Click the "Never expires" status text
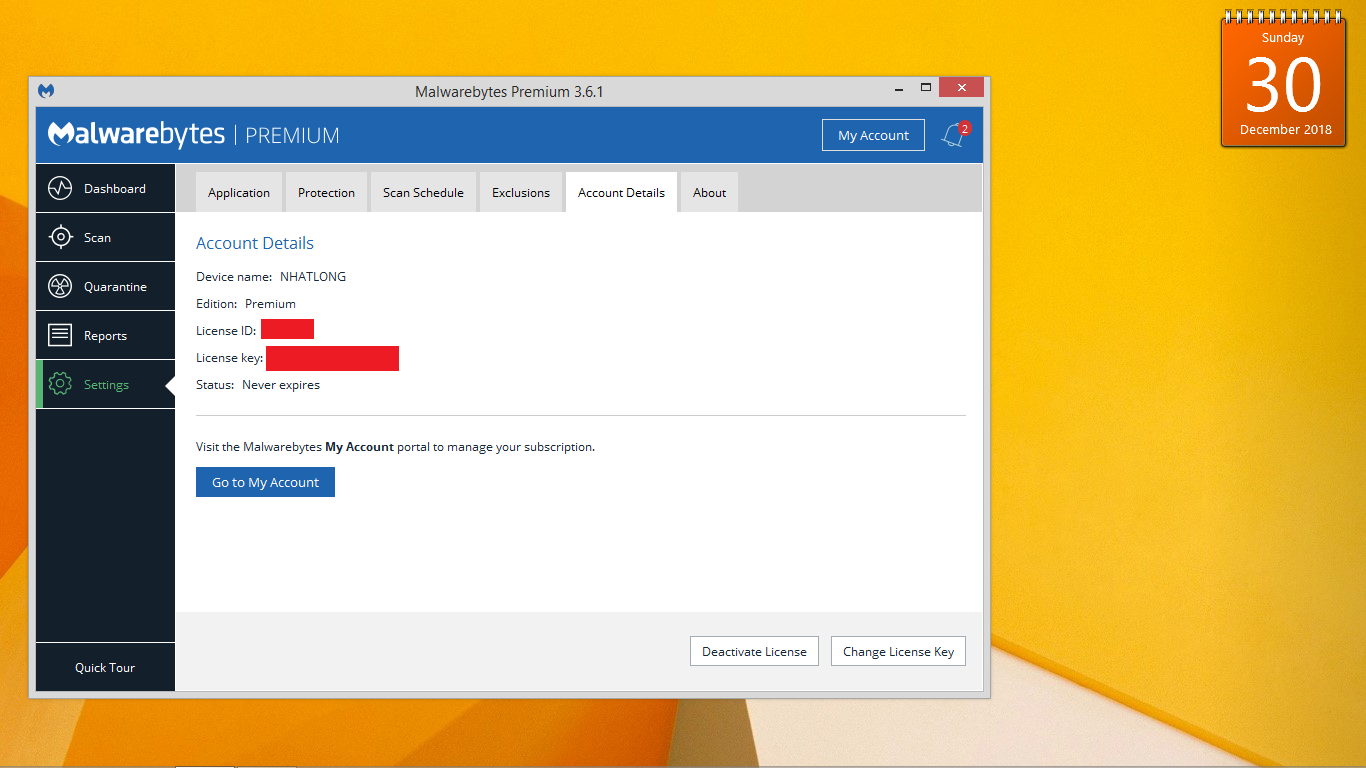Viewport: 1366px width, 768px height. [x=281, y=384]
